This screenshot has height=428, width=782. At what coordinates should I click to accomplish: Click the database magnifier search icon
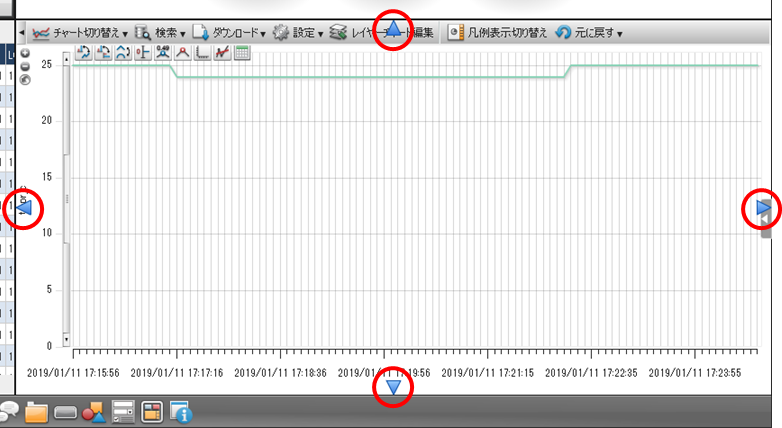click(x=143, y=33)
